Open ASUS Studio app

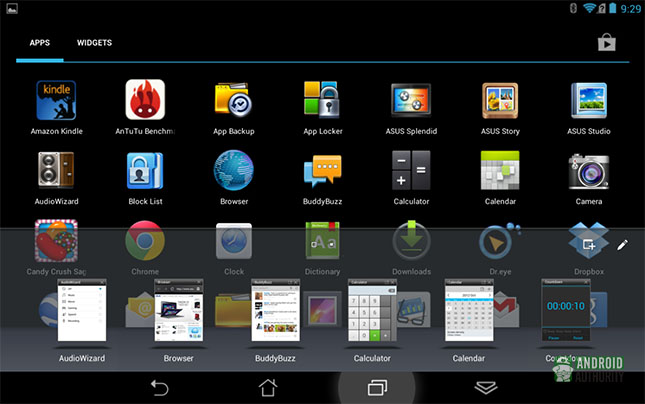589,100
